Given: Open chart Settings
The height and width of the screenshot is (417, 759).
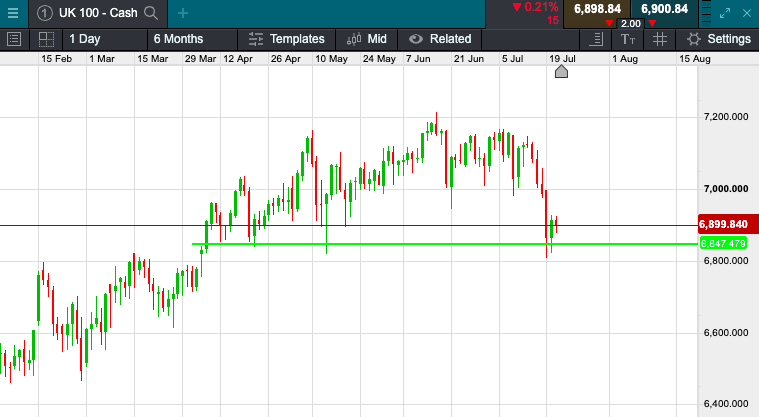Looking at the screenshot, I should [x=718, y=39].
